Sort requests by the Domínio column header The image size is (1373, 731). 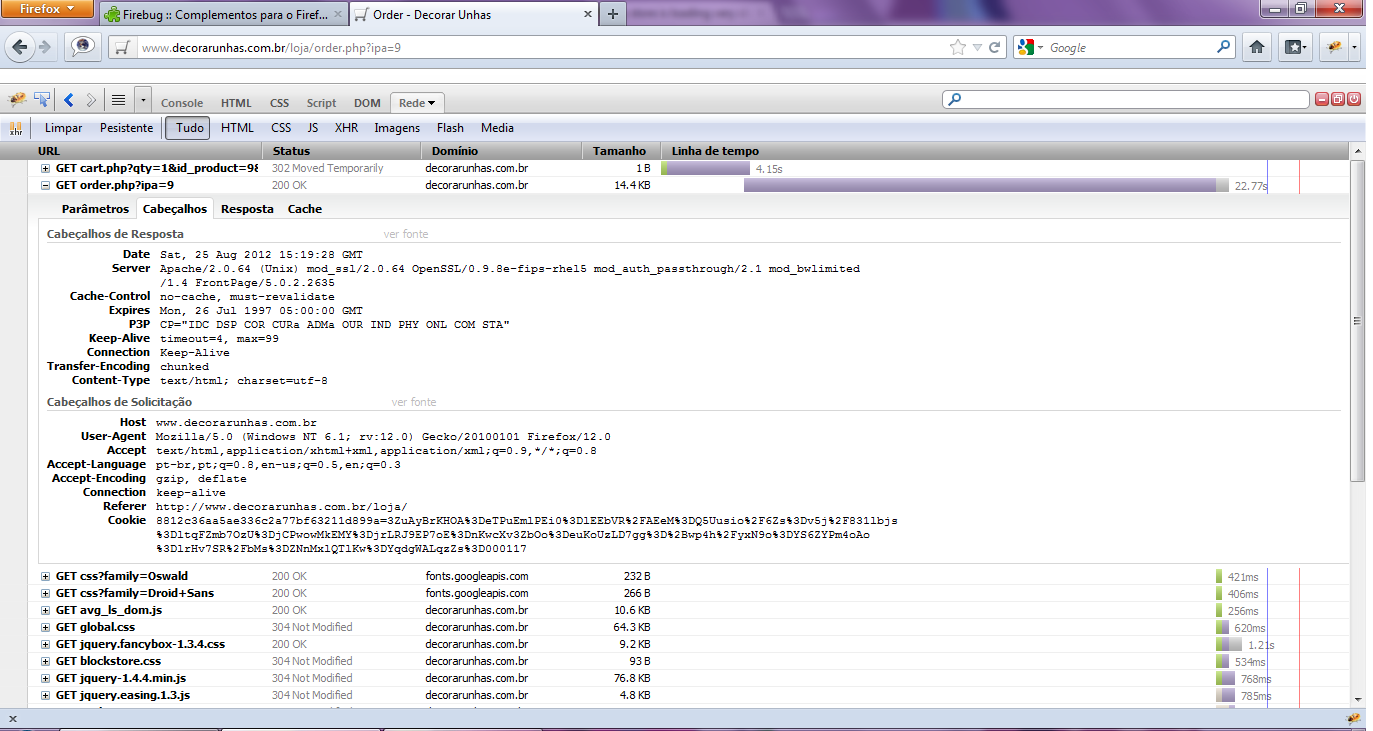(502, 151)
